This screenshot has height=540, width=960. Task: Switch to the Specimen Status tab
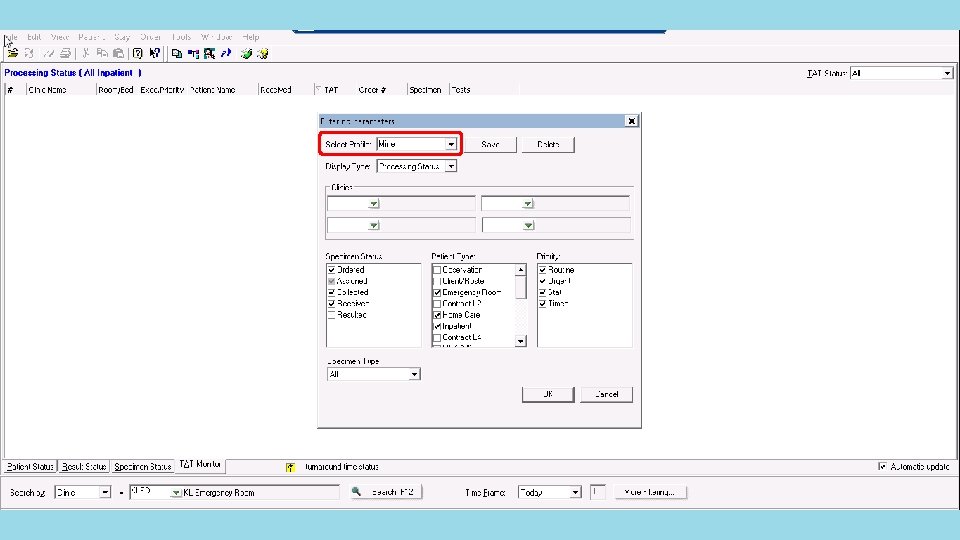click(143, 467)
